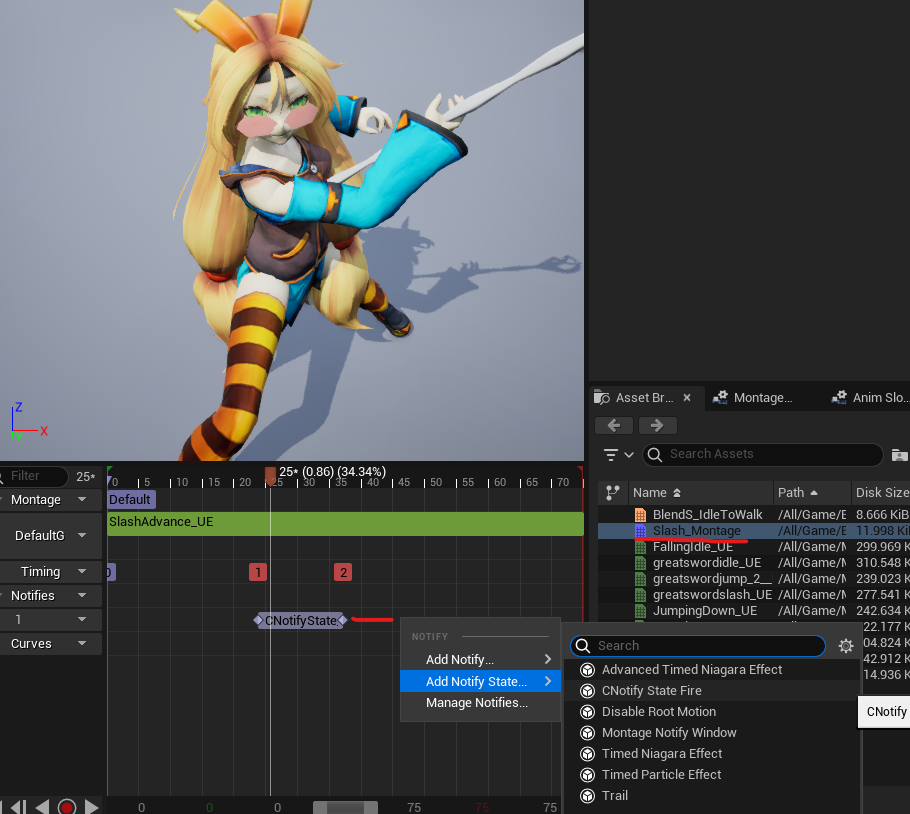Click the Asset Browser tab icon

click(602, 398)
